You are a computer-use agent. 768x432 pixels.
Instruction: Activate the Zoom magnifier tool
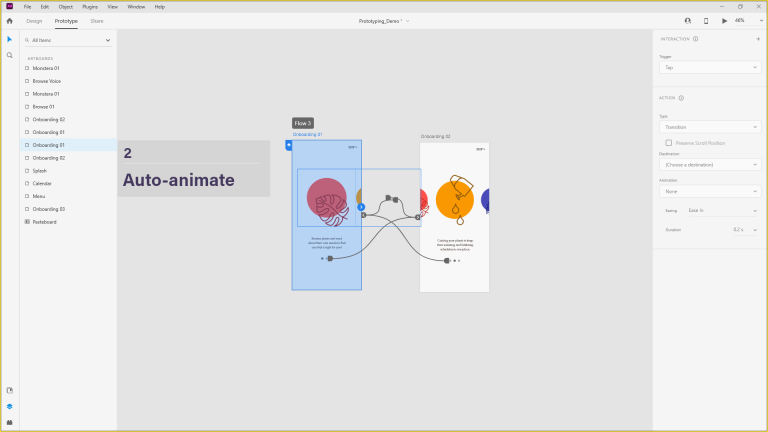tap(10, 55)
